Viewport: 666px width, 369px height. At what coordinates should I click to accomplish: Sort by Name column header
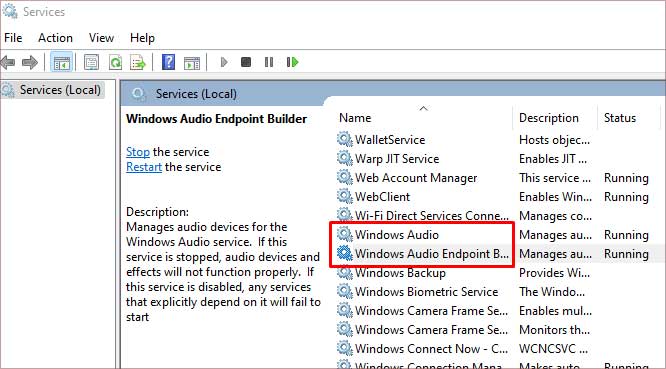click(355, 118)
